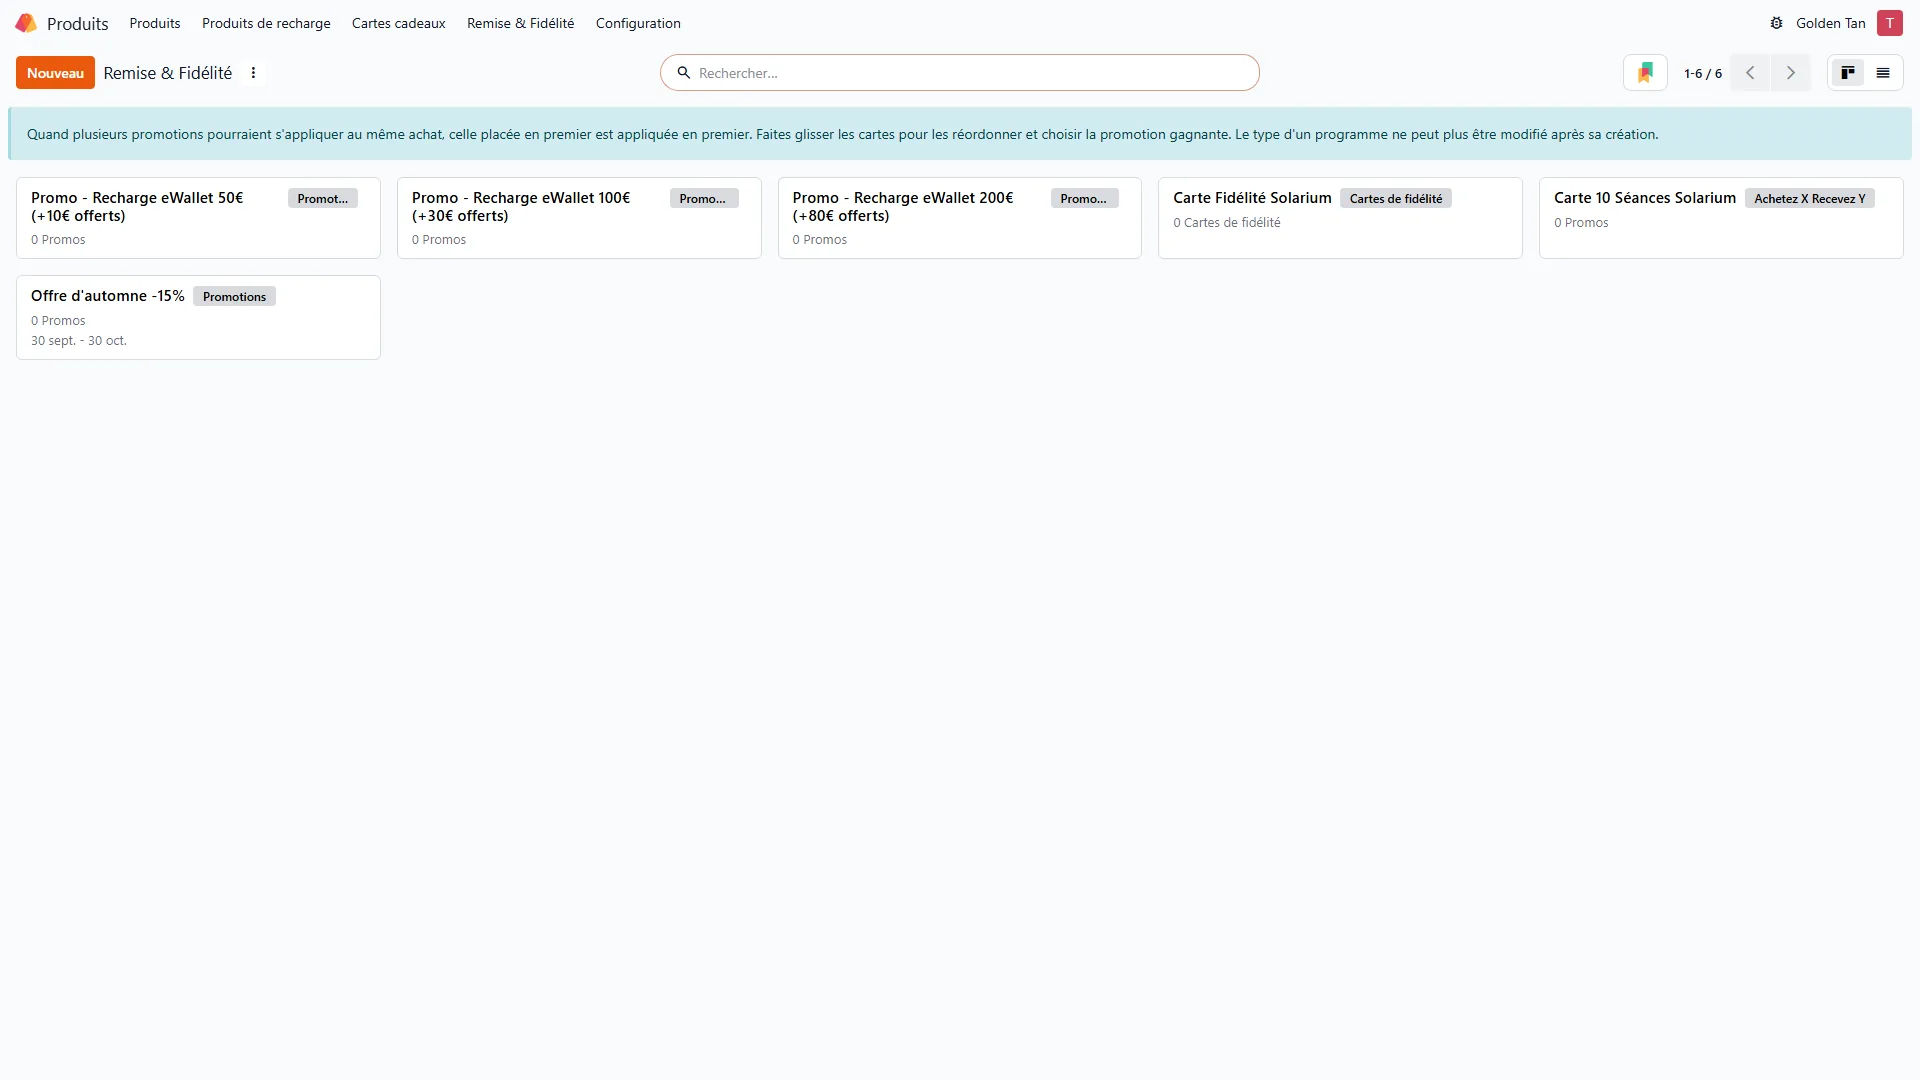1920x1080 pixels.
Task: Switch to list view
Action: click(x=1883, y=73)
